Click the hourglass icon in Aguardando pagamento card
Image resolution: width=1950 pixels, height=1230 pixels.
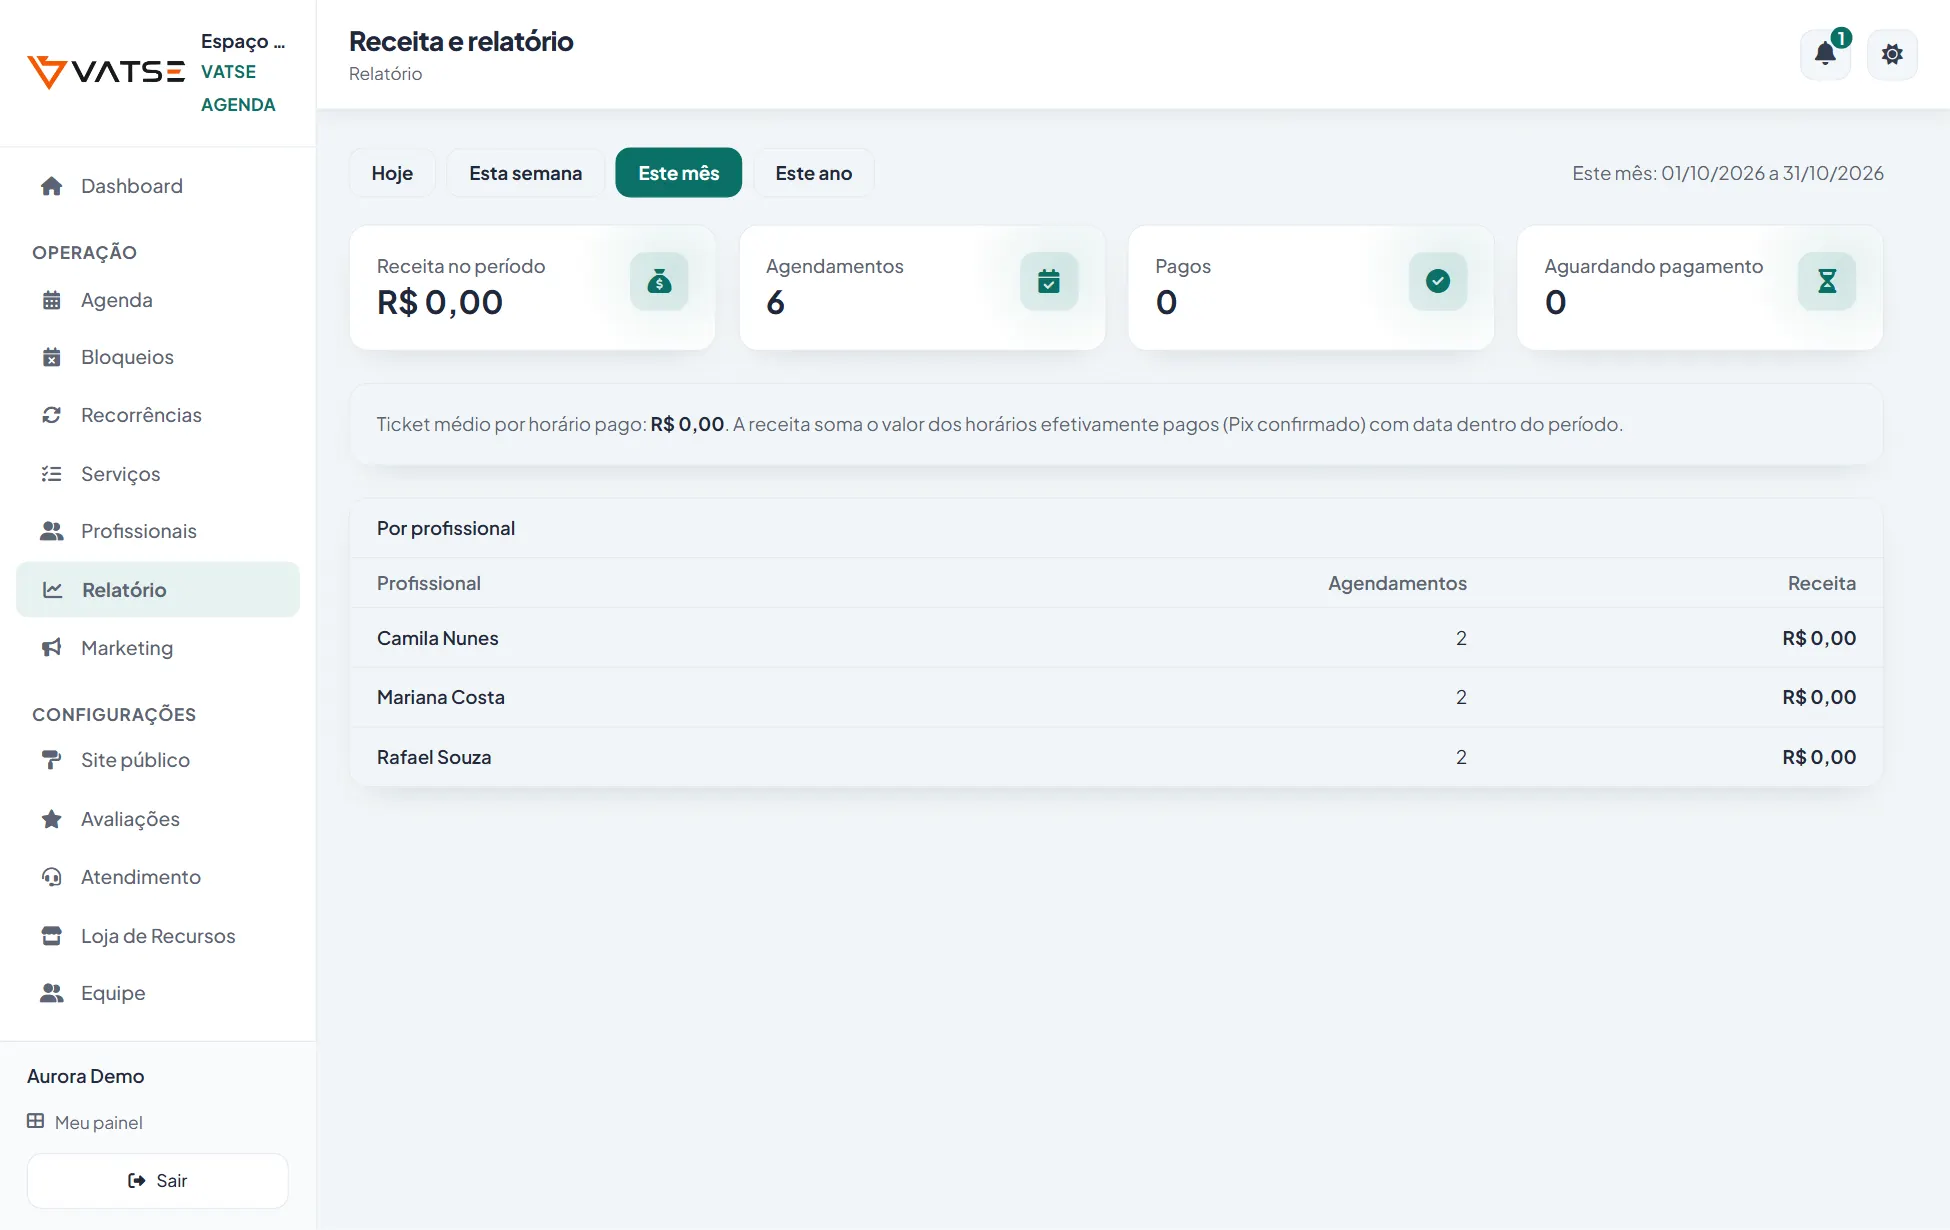coord(1827,281)
